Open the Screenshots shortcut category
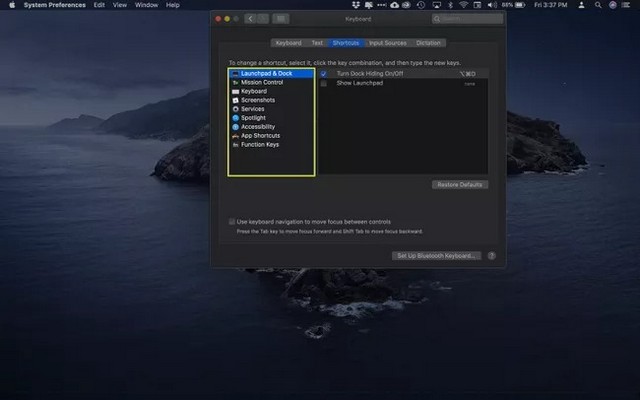This screenshot has width=640, height=400. click(271, 100)
